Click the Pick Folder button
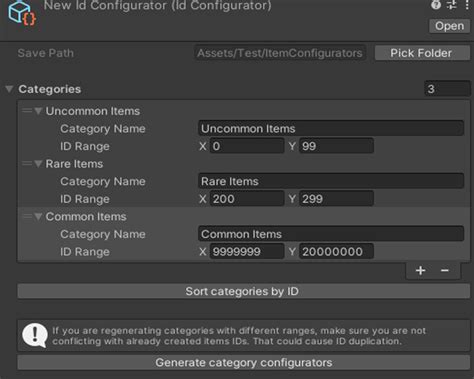474x379 pixels. point(422,53)
